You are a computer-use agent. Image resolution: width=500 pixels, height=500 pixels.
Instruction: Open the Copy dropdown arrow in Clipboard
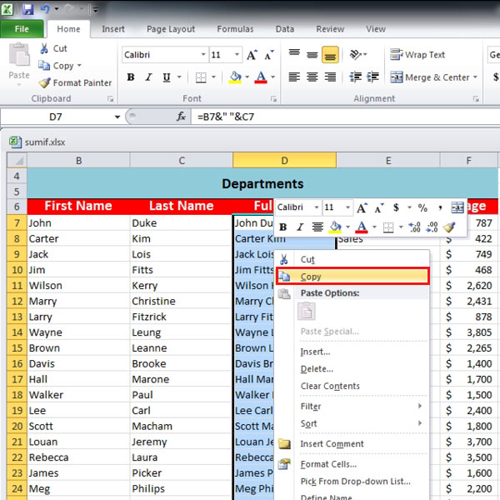click(79, 65)
